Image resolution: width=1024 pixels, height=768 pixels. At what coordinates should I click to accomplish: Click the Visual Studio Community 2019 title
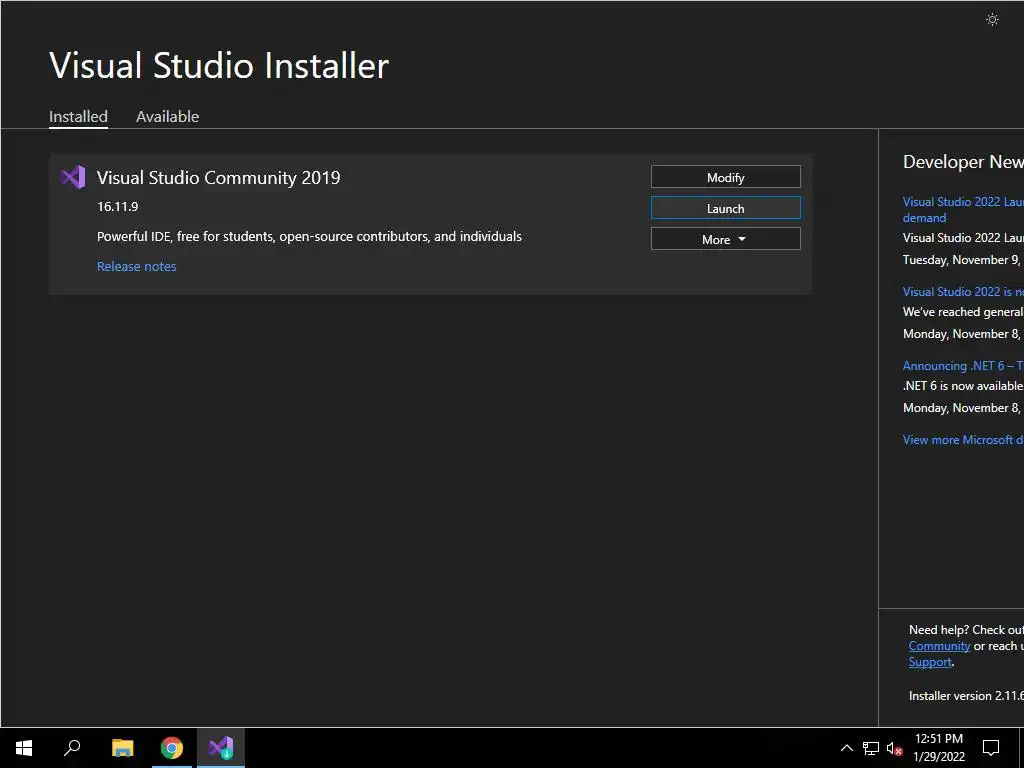click(x=218, y=178)
